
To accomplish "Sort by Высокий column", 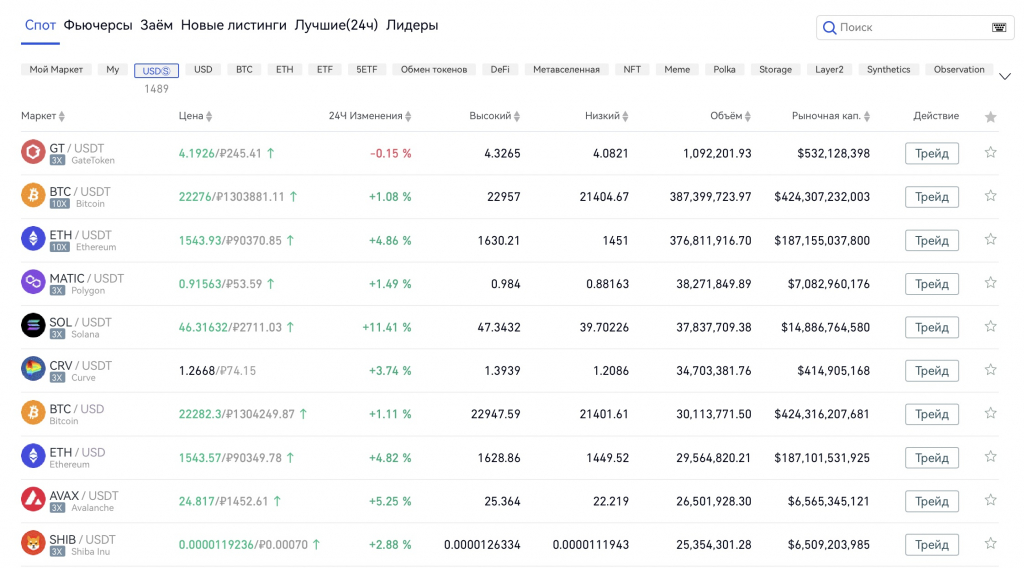I will 494,116.
